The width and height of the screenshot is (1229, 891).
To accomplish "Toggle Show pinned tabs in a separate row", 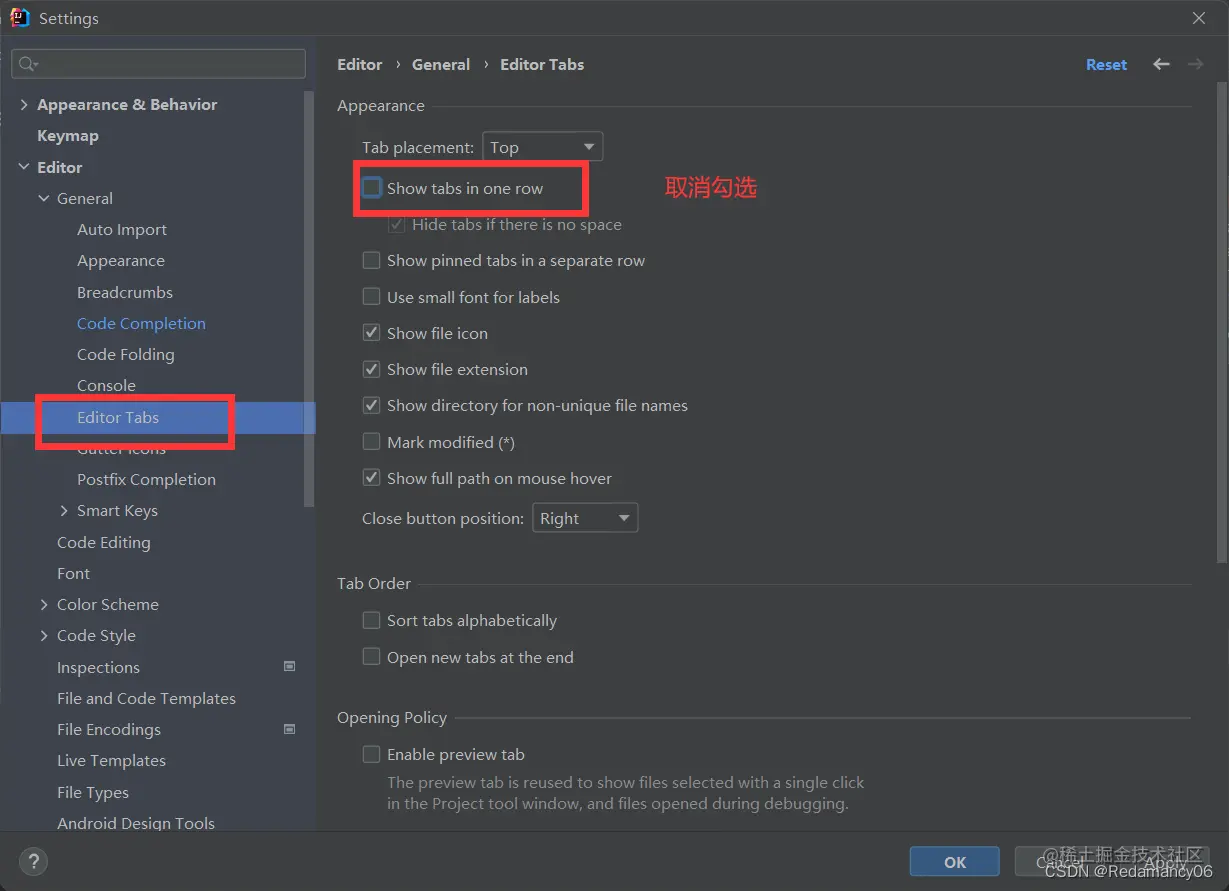I will pyautogui.click(x=371, y=260).
